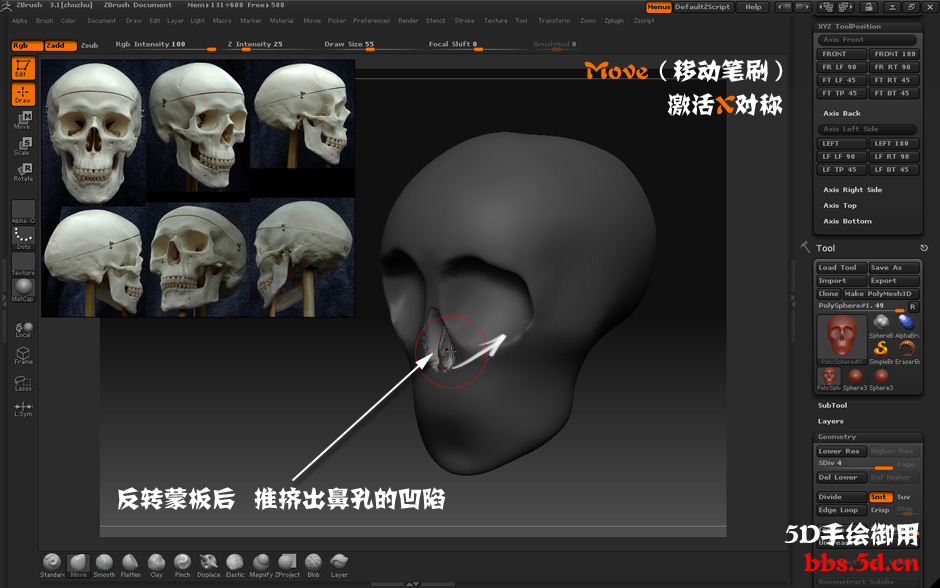Adjust the Rgb Intensity slider
Image resolution: width=940 pixels, height=588 pixels.
[165, 45]
